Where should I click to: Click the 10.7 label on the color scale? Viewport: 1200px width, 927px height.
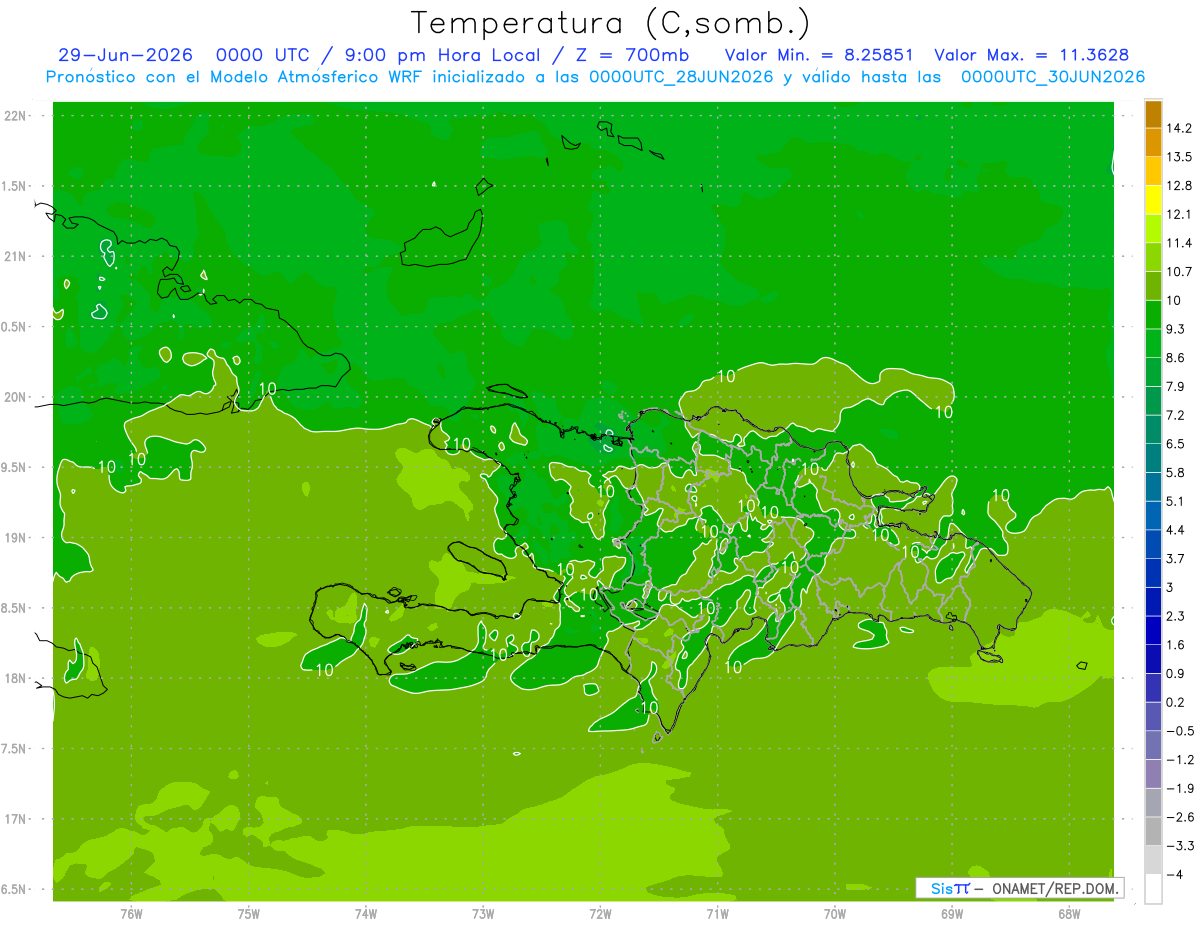(1180, 272)
